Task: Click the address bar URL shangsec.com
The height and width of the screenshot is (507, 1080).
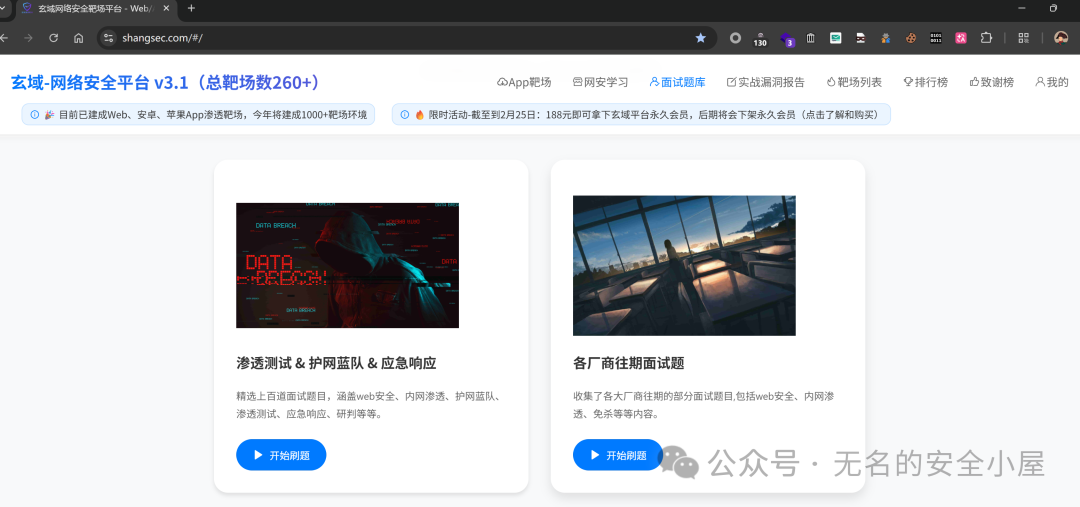Action: pyautogui.click(x=162, y=39)
